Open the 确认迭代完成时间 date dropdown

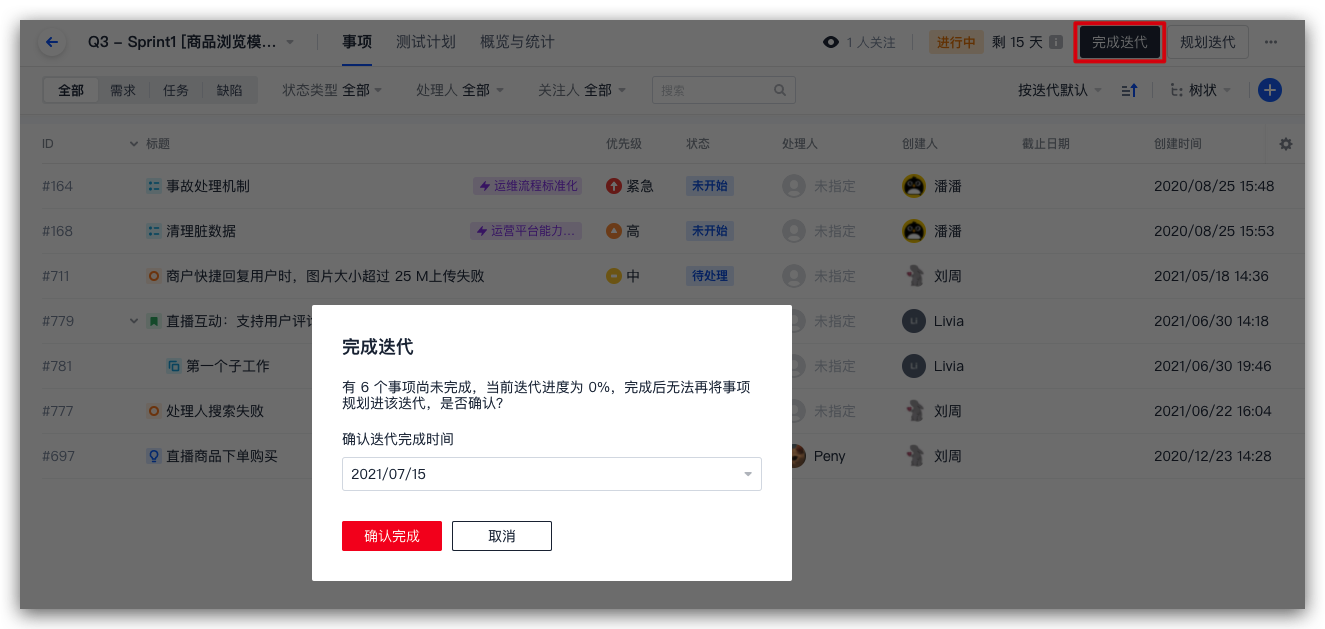pyautogui.click(x=551, y=474)
